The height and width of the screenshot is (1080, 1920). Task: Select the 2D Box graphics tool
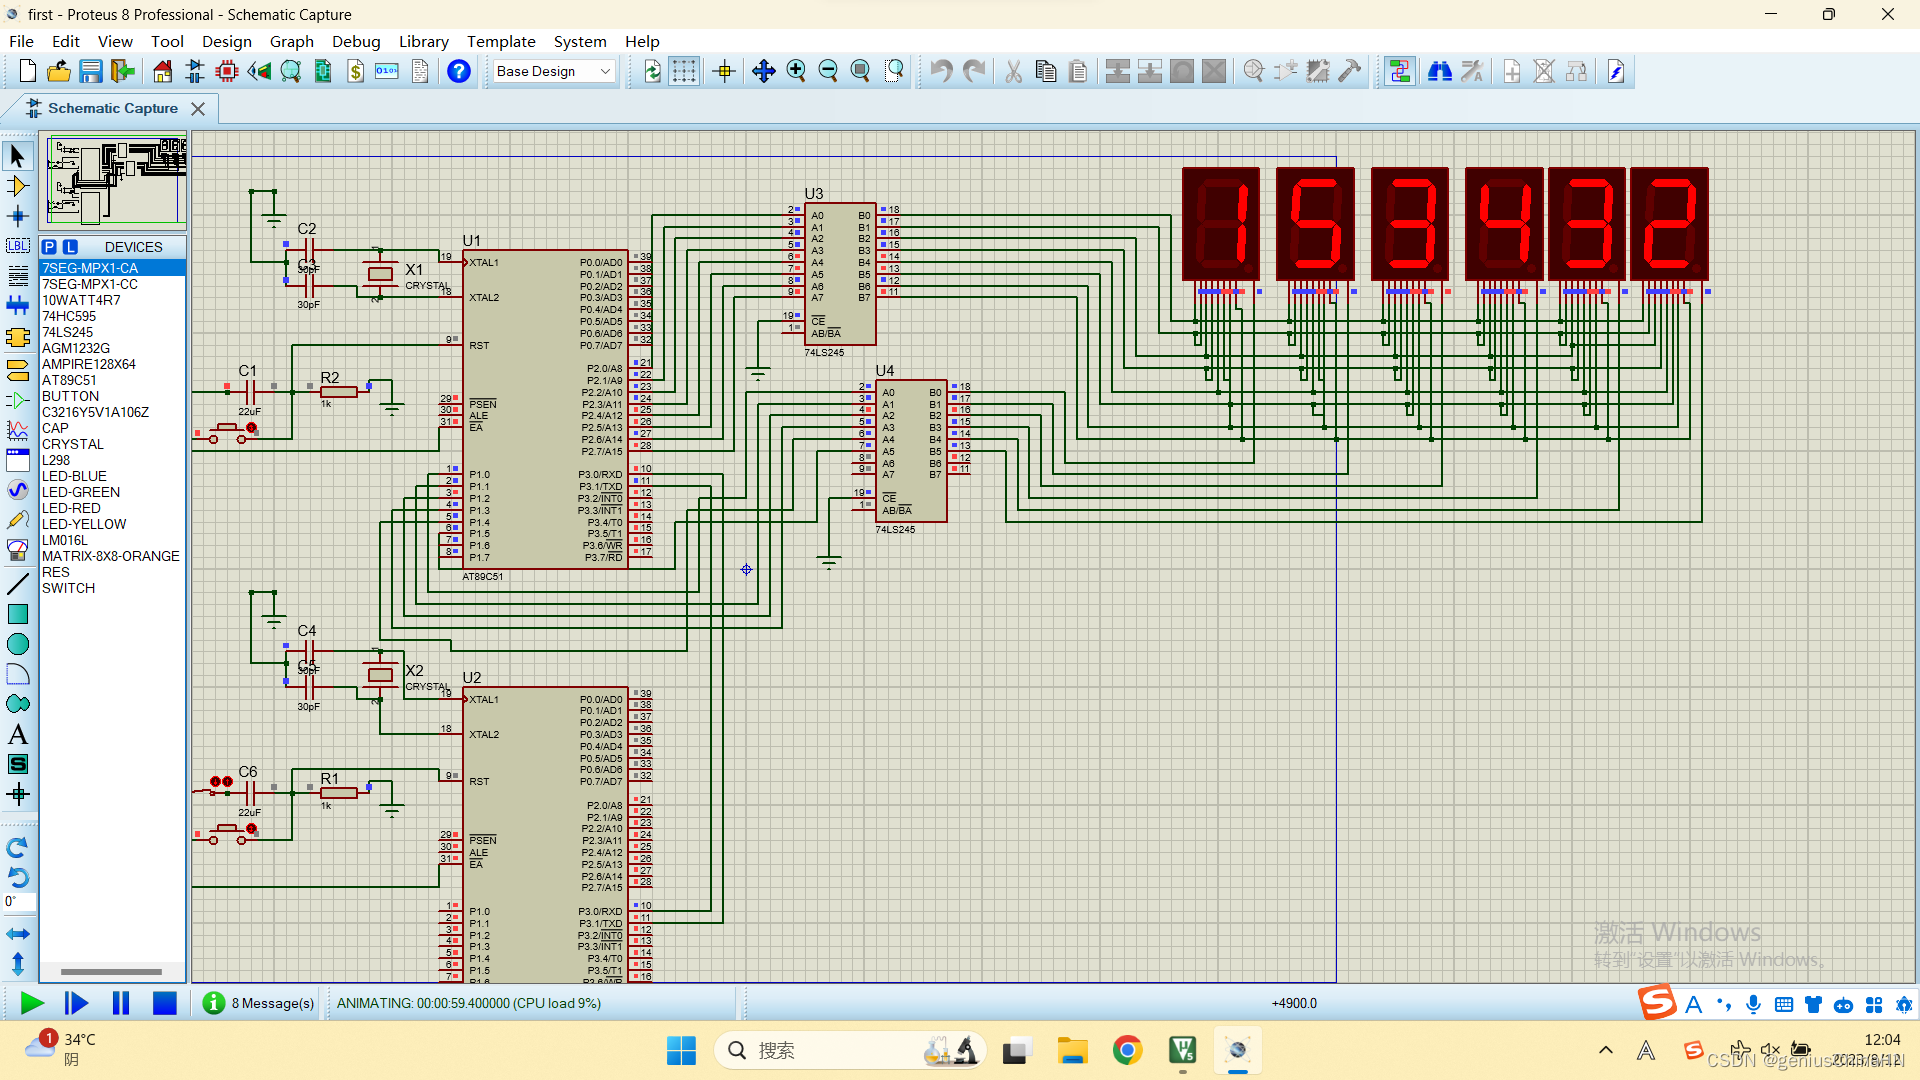pos(17,613)
